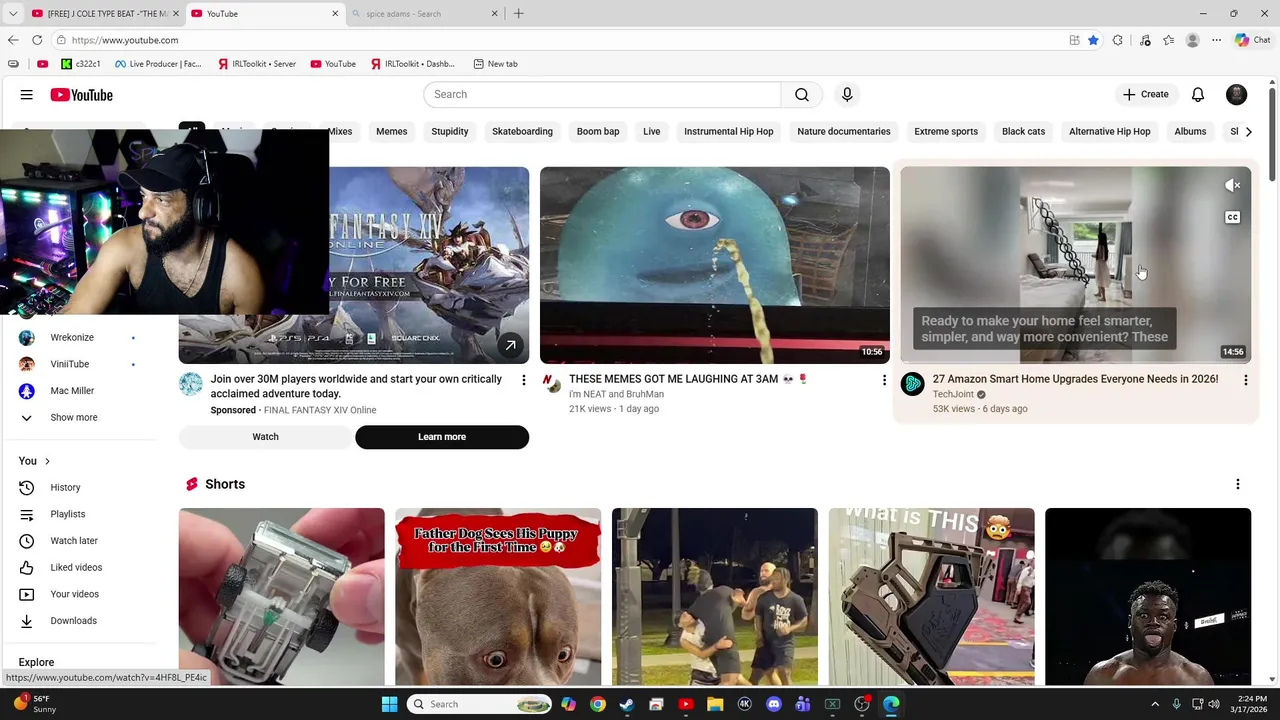The image size is (1280, 720).
Task: Select Alternative Hip Hop chip
Action: pos(1110,131)
